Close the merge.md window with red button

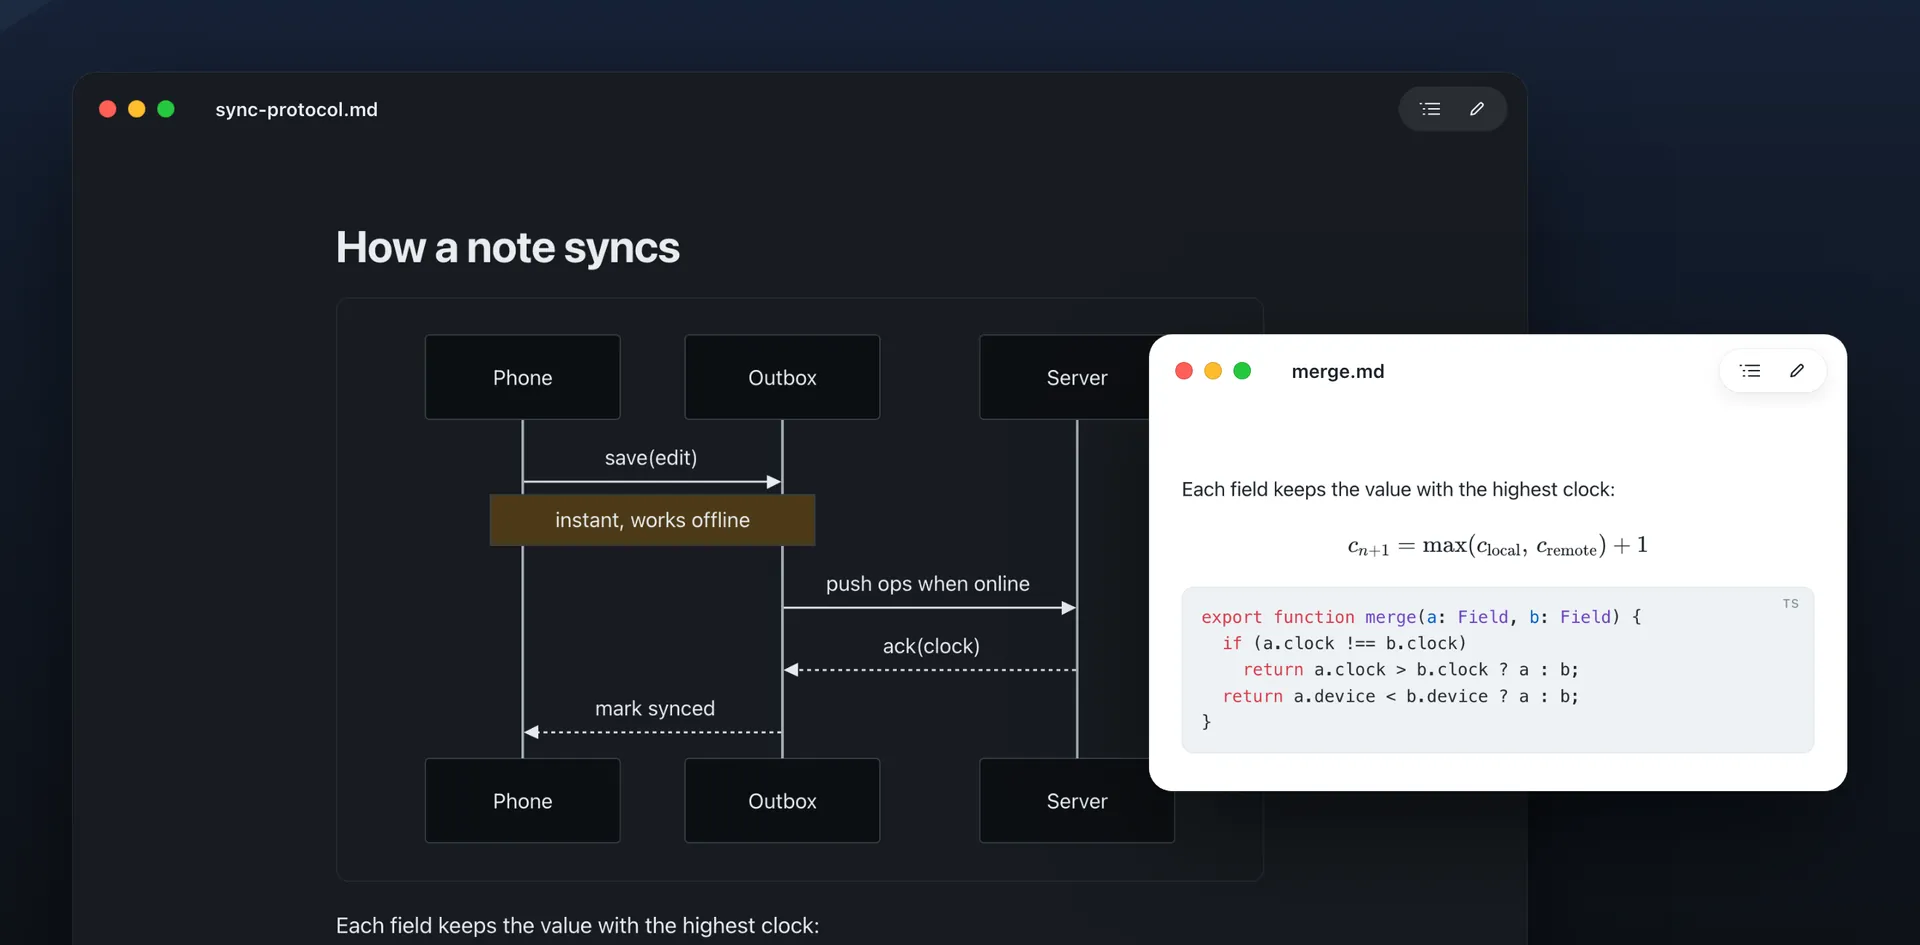tap(1184, 371)
